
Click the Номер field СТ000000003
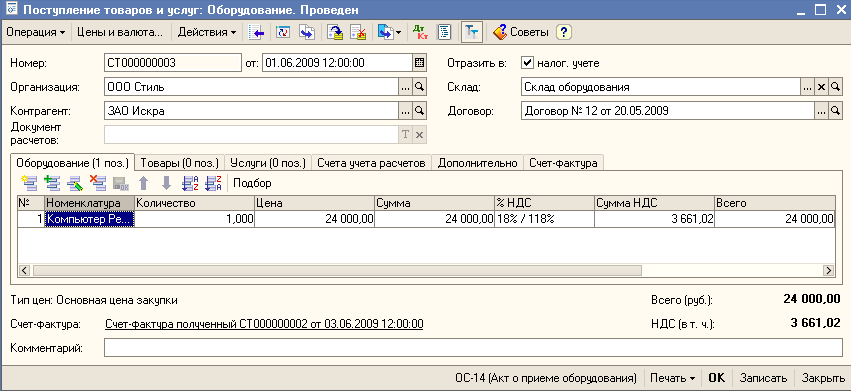click(x=173, y=62)
